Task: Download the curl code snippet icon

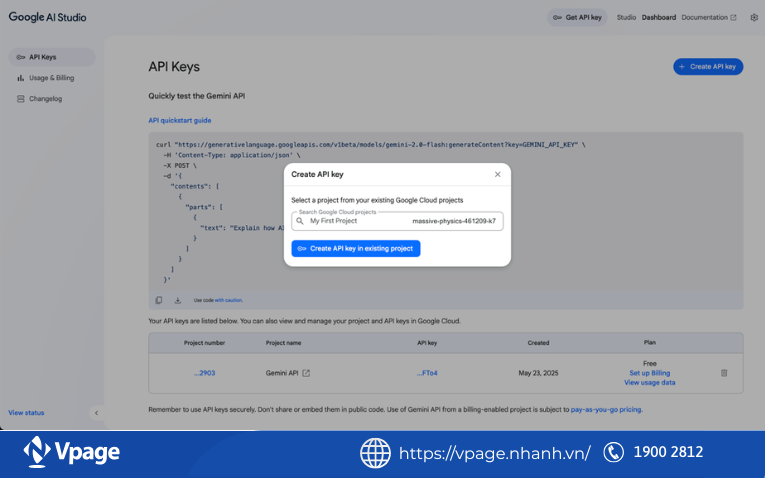Action: click(x=178, y=300)
